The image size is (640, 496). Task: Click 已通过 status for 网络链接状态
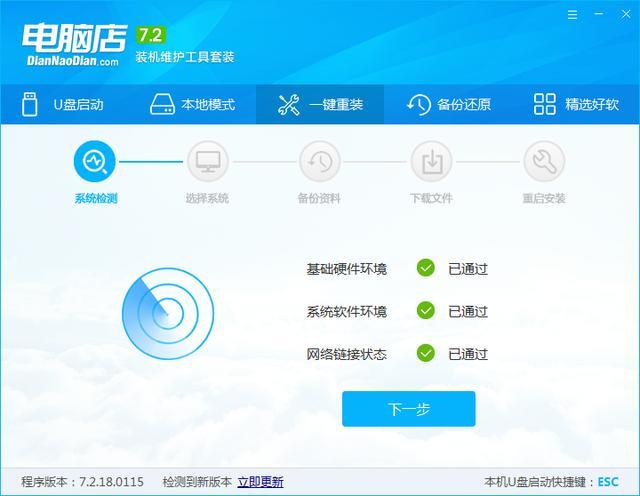click(468, 354)
